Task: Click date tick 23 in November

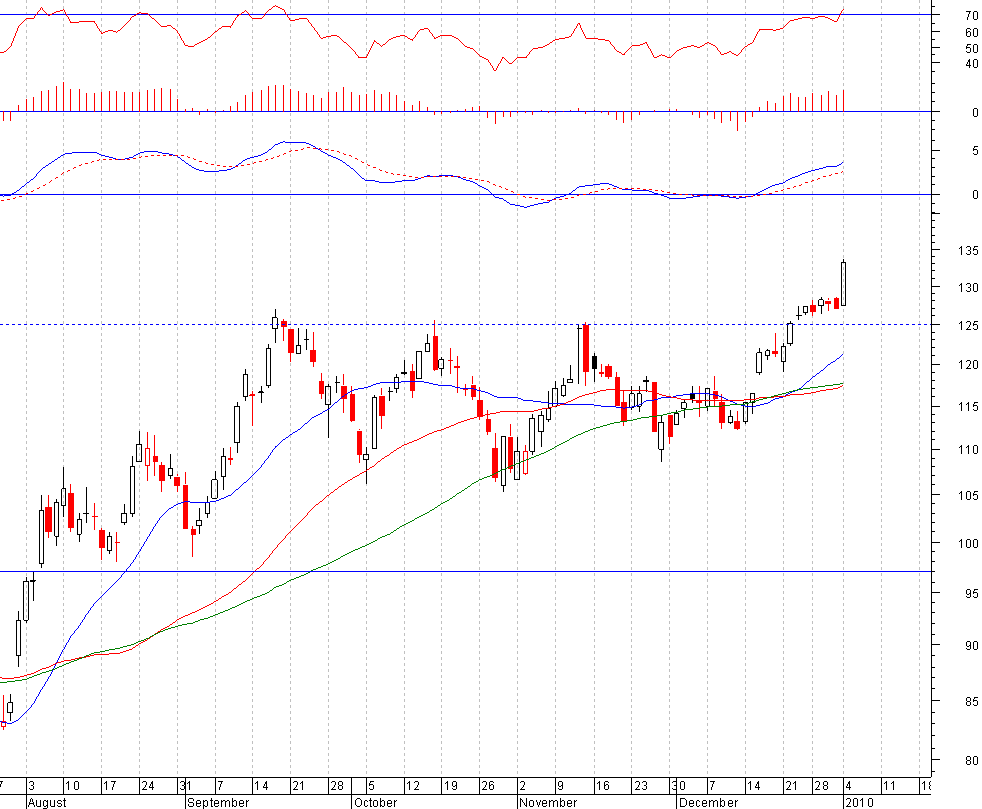Action: tap(640, 785)
